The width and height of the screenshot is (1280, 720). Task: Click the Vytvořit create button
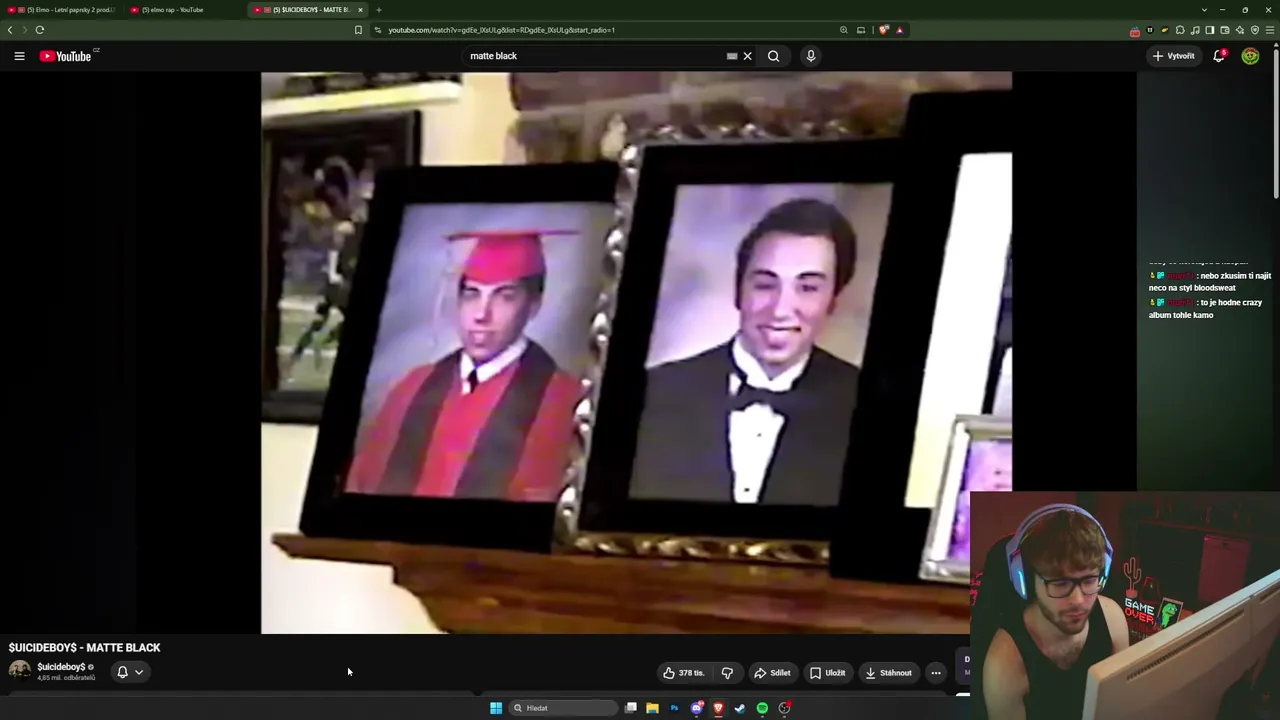[1174, 56]
